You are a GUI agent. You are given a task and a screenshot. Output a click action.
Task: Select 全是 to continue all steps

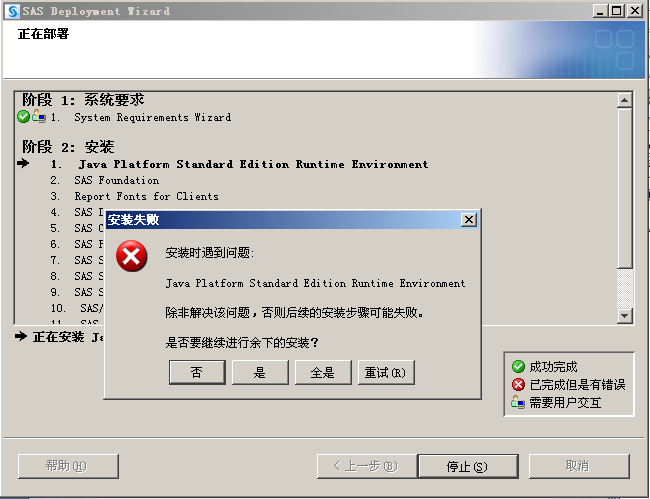(x=323, y=372)
